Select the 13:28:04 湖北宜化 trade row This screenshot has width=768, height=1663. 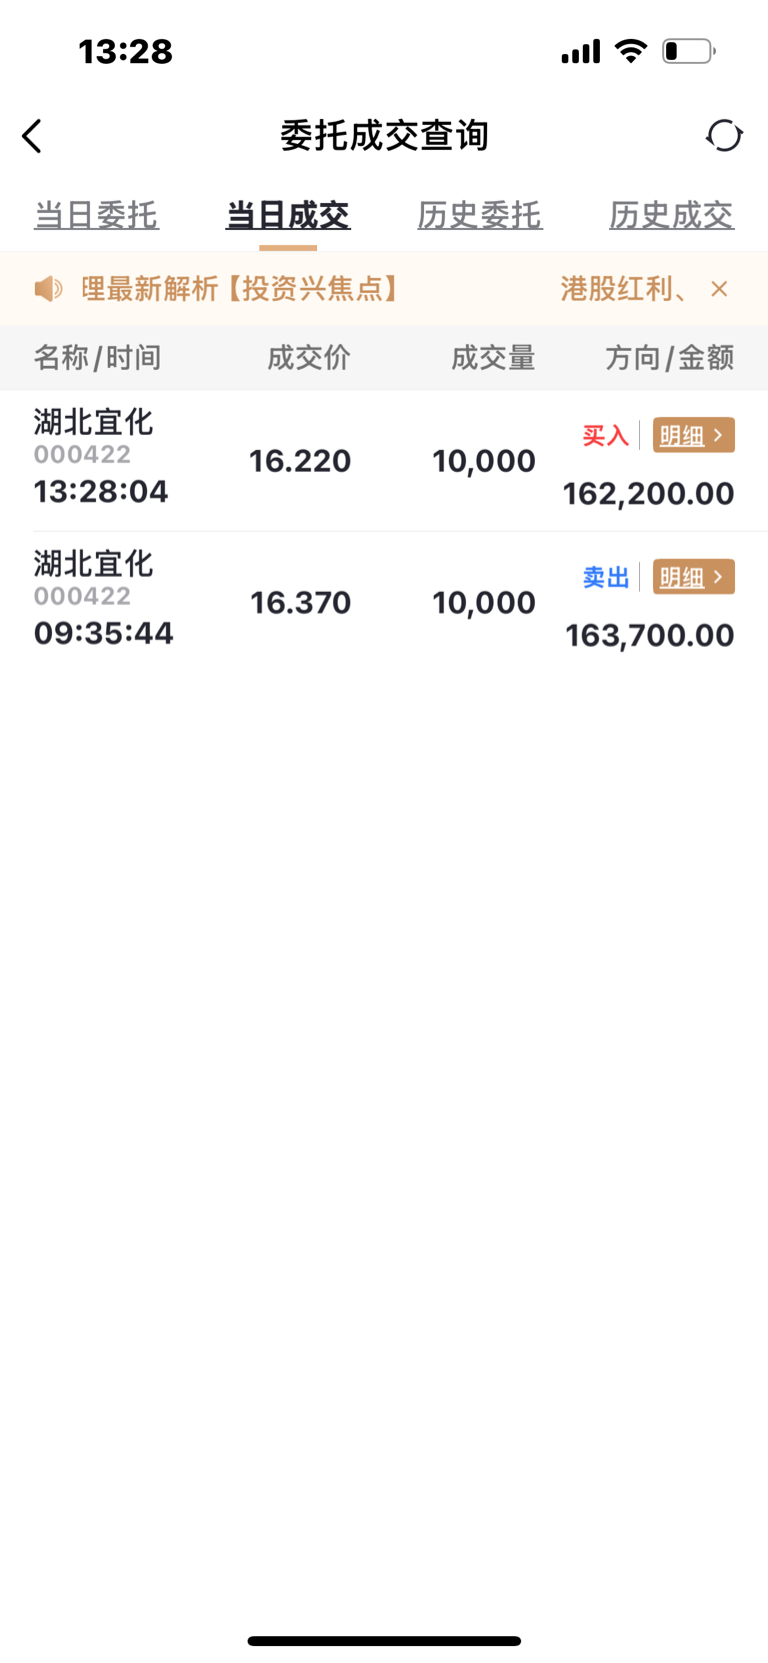300,461
